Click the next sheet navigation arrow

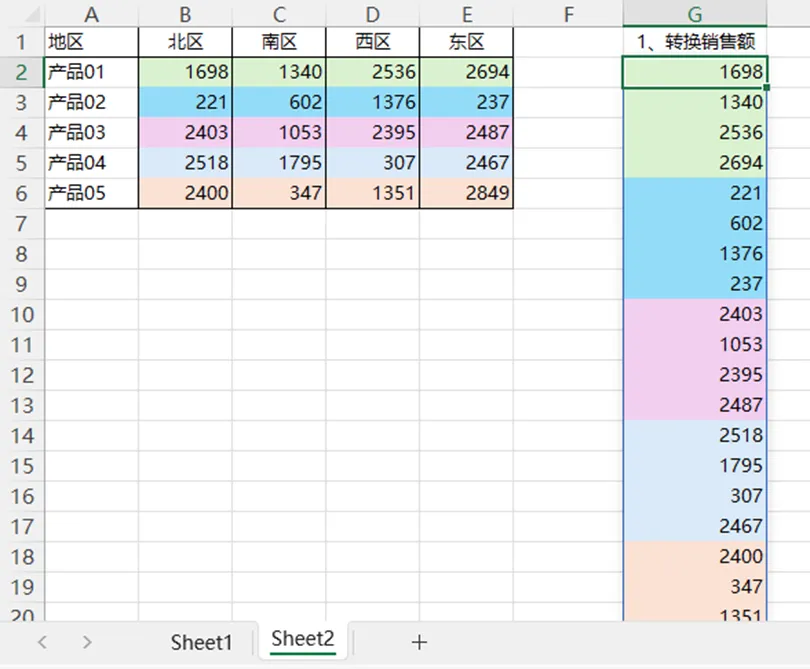point(87,642)
